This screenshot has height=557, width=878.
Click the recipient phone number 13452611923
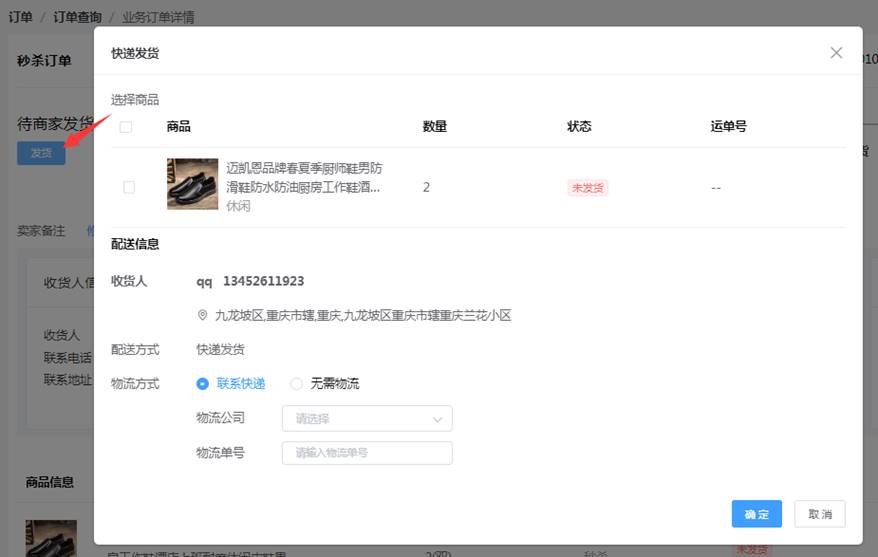[263, 281]
